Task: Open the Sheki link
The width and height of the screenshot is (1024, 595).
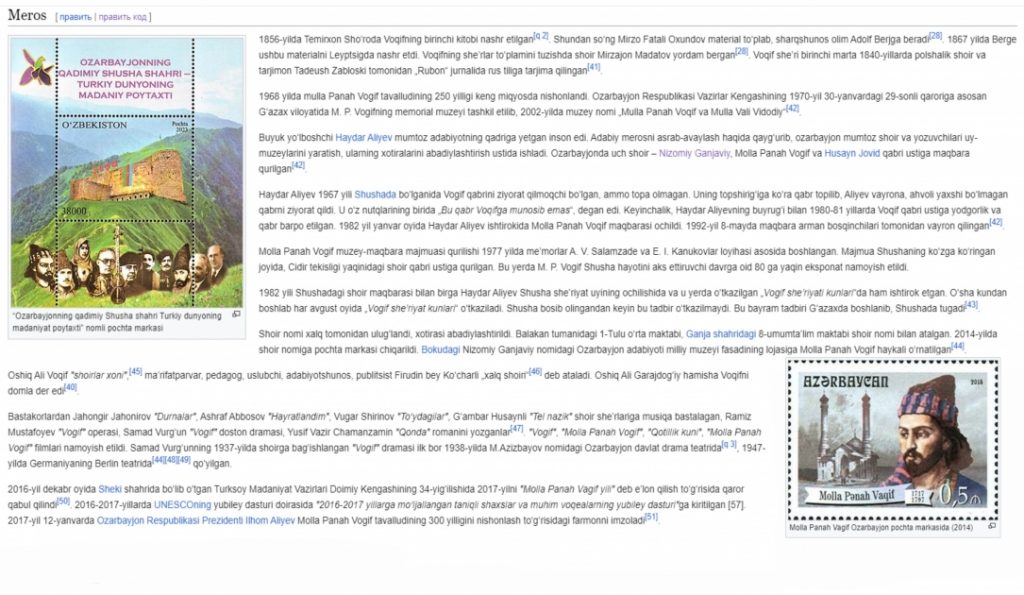Action: point(110,489)
